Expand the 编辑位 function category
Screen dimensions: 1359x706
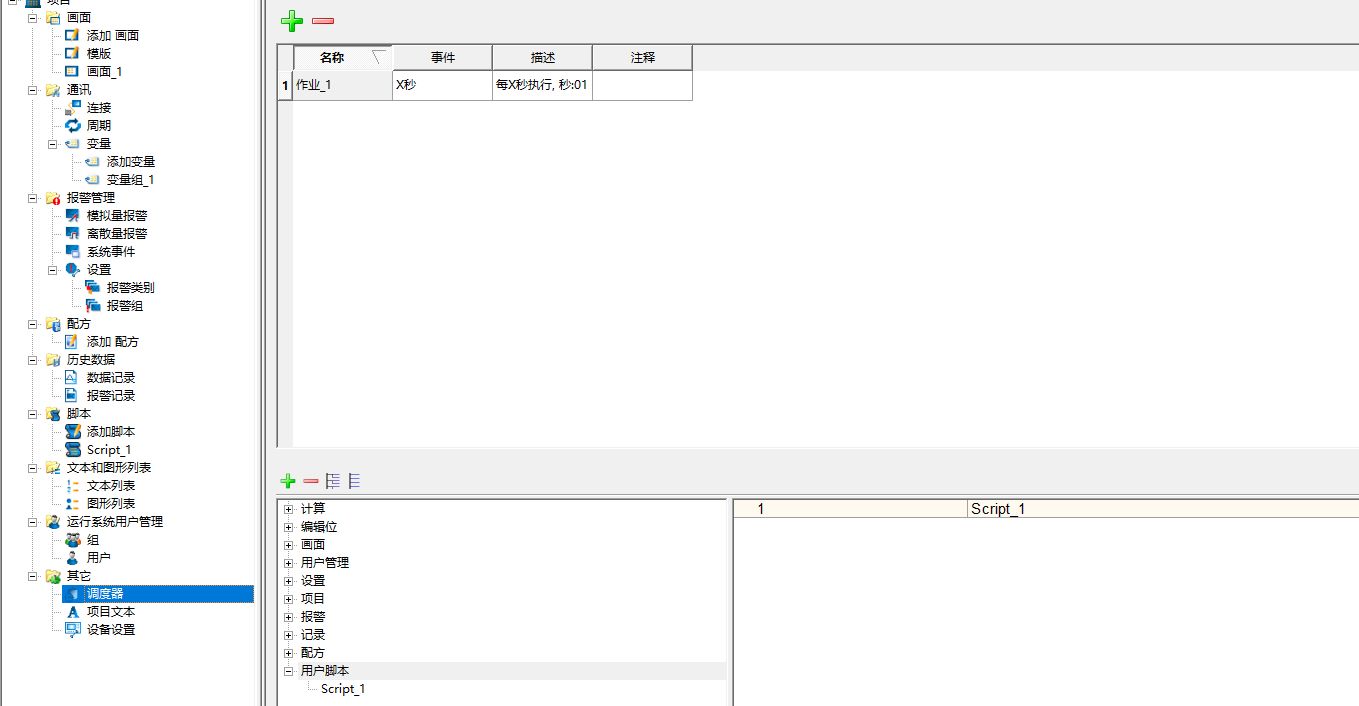[288, 526]
